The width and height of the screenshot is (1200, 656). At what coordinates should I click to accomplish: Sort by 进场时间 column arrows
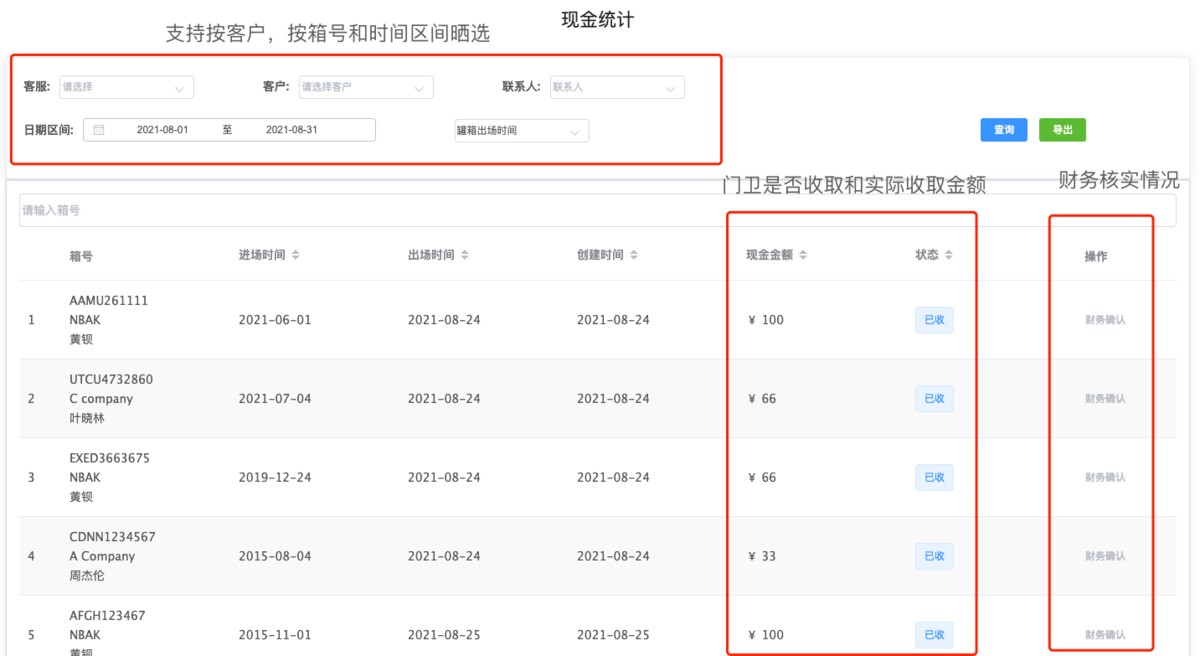click(295, 255)
